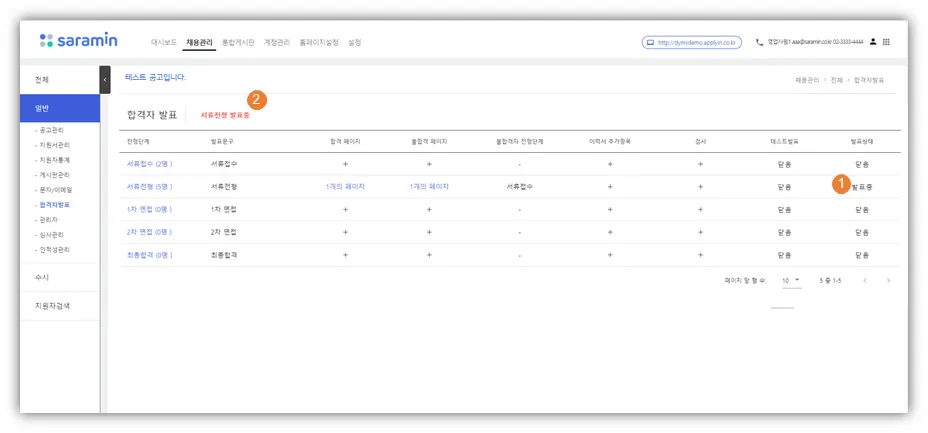Open the 1차 면접 (0명) stage link
The width and height of the screenshot is (928, 433).
(149, 209)
